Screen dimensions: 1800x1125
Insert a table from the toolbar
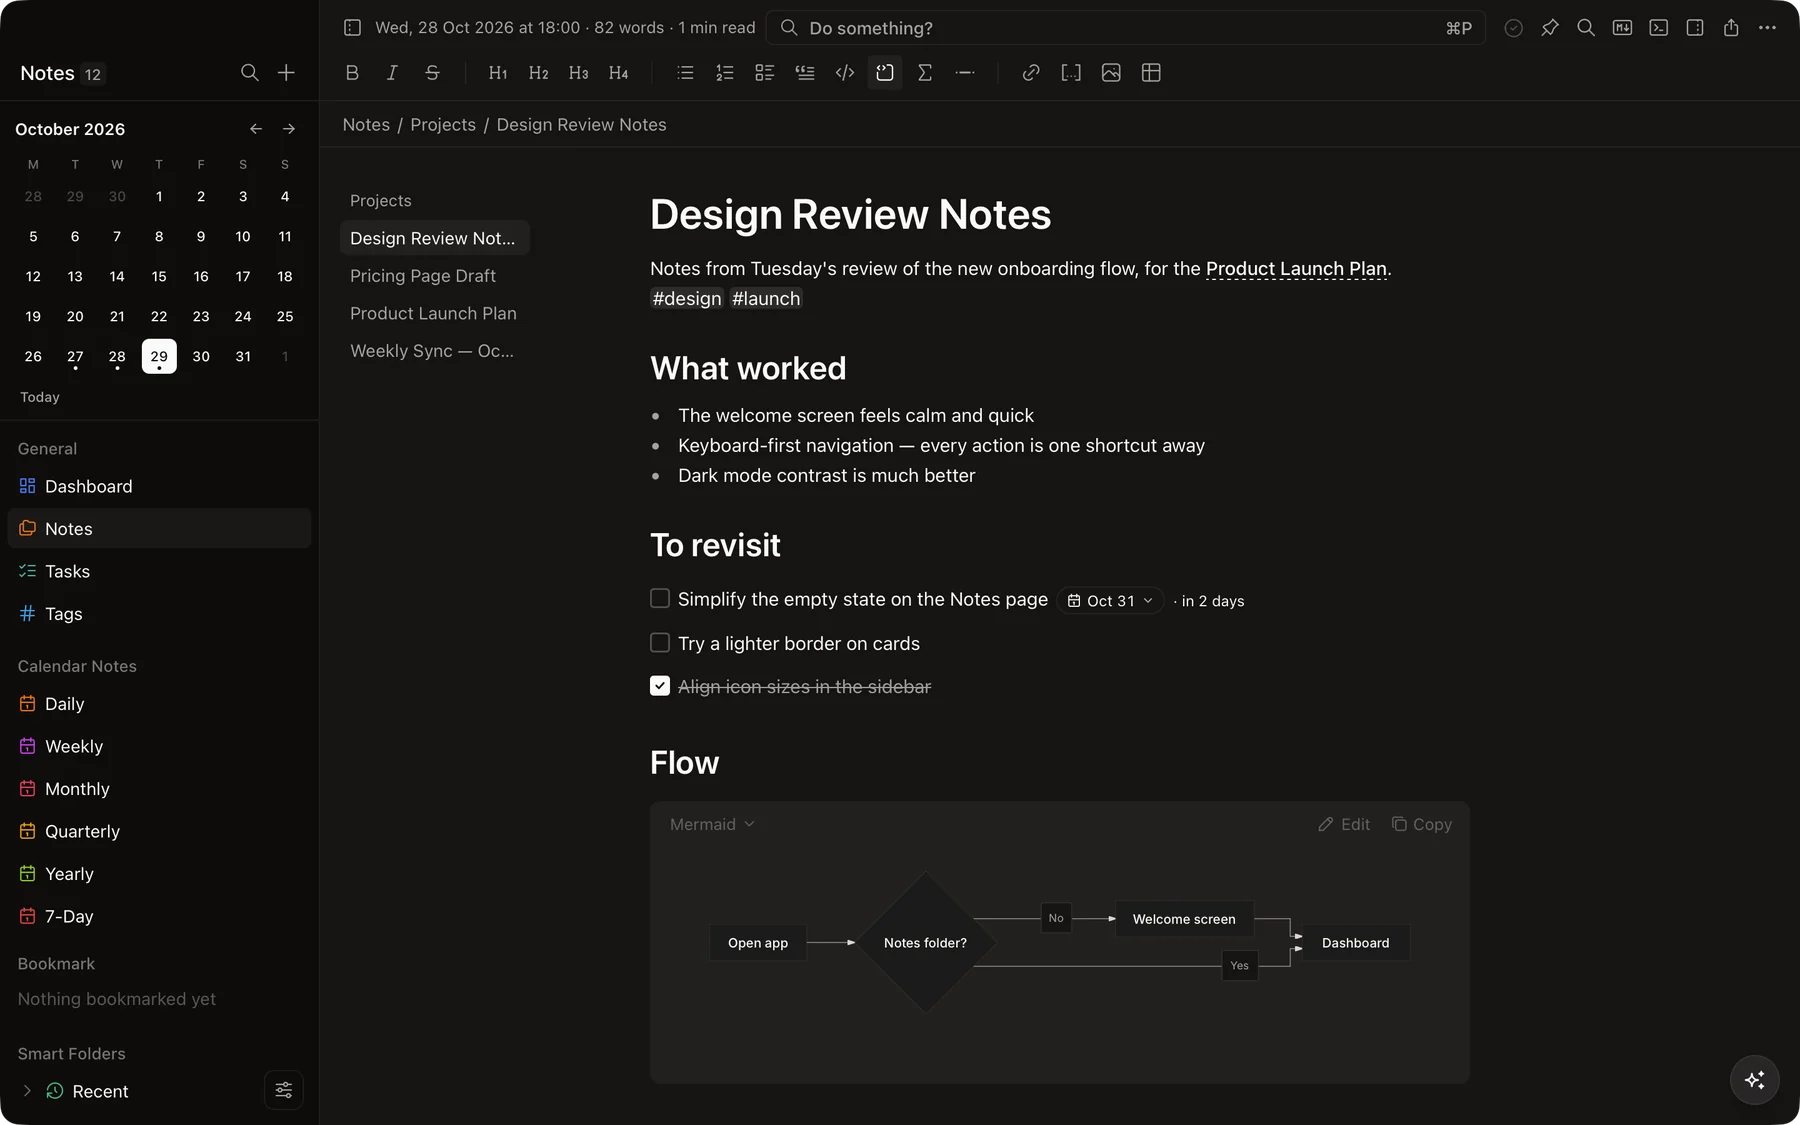pos(1151,73)
